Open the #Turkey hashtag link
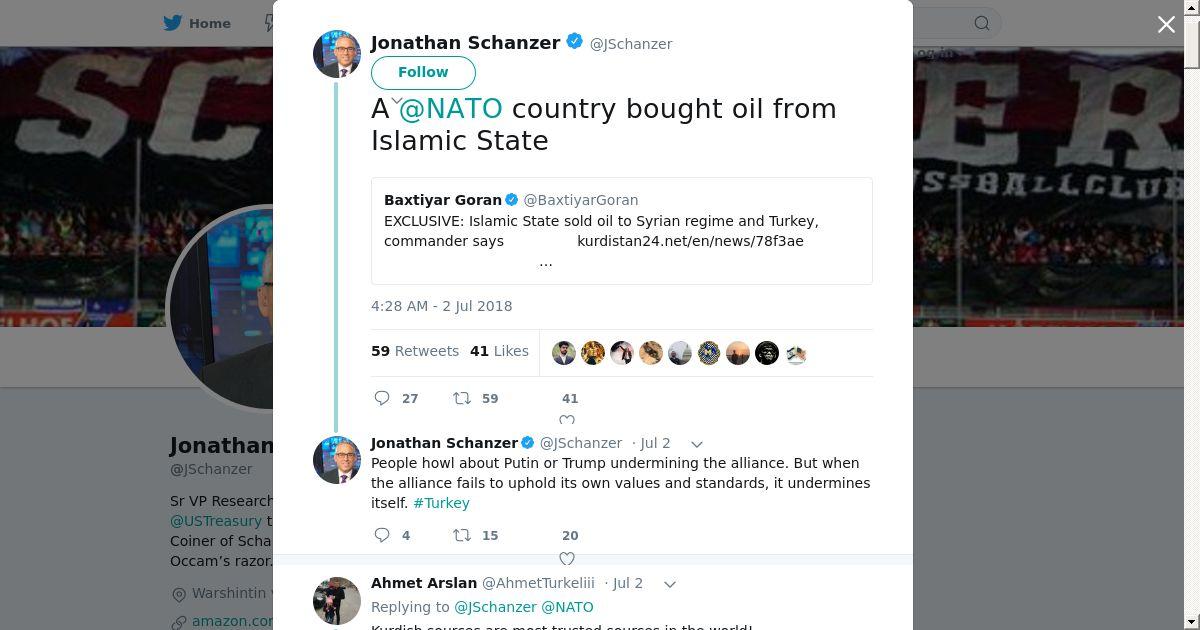 pos(441,503)
